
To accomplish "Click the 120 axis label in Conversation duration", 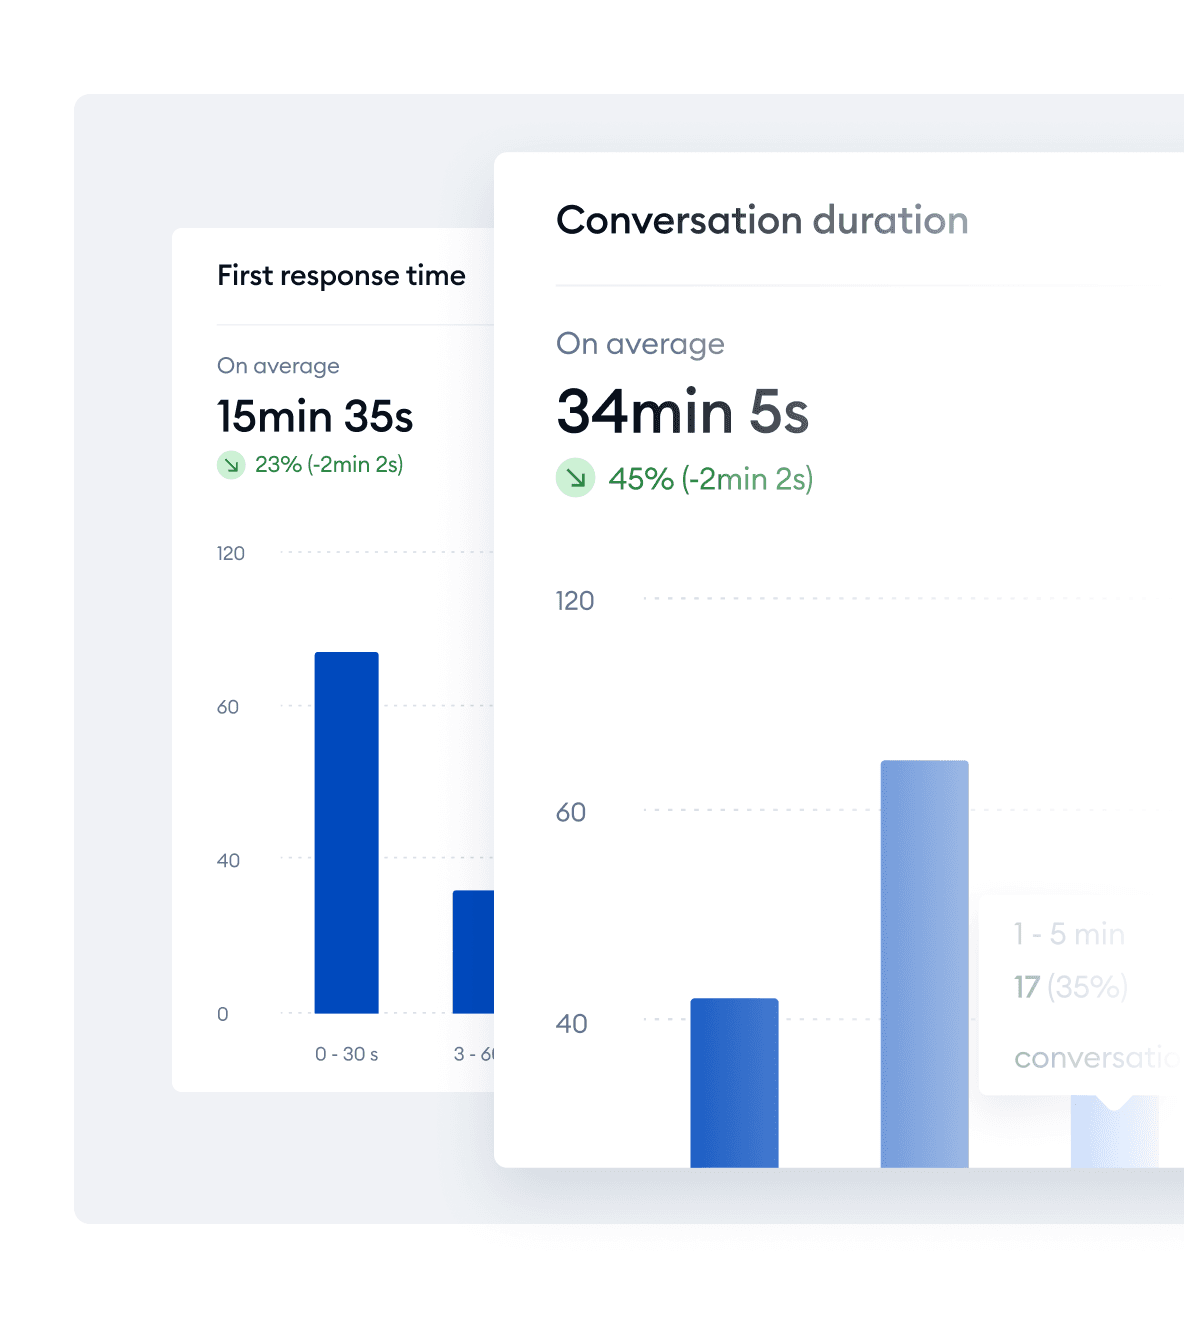I will [575, 601].
